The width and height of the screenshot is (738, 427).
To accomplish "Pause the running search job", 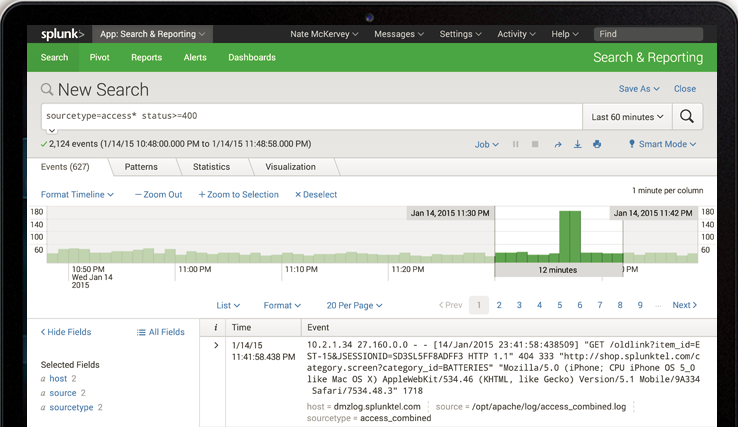I will point(516,144).
